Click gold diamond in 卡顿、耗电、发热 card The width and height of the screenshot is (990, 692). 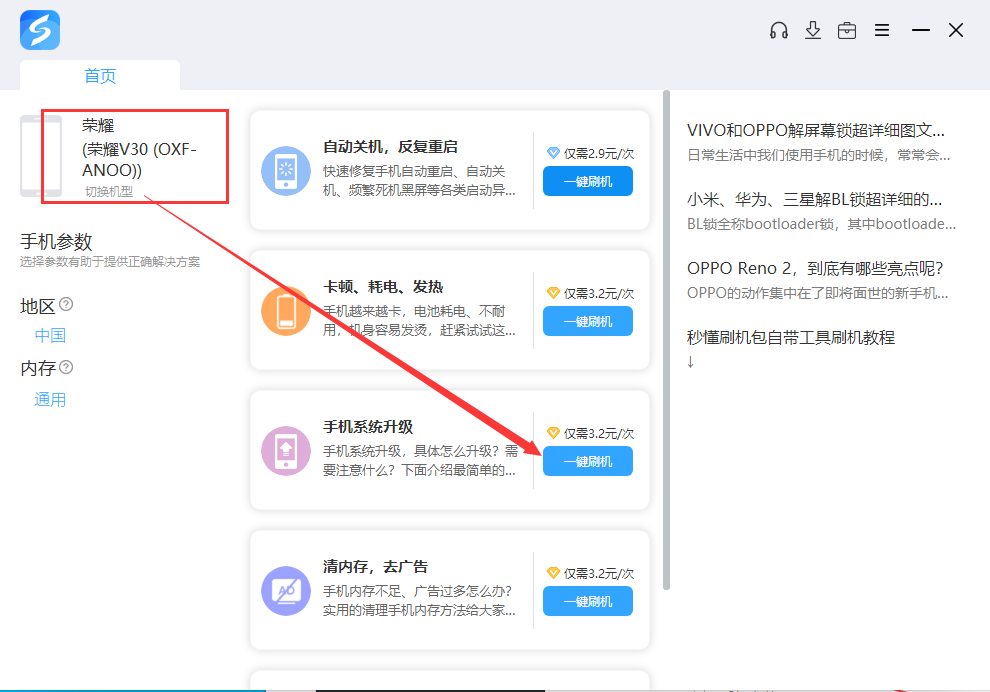pyautogui.click(x=553, y=293)
